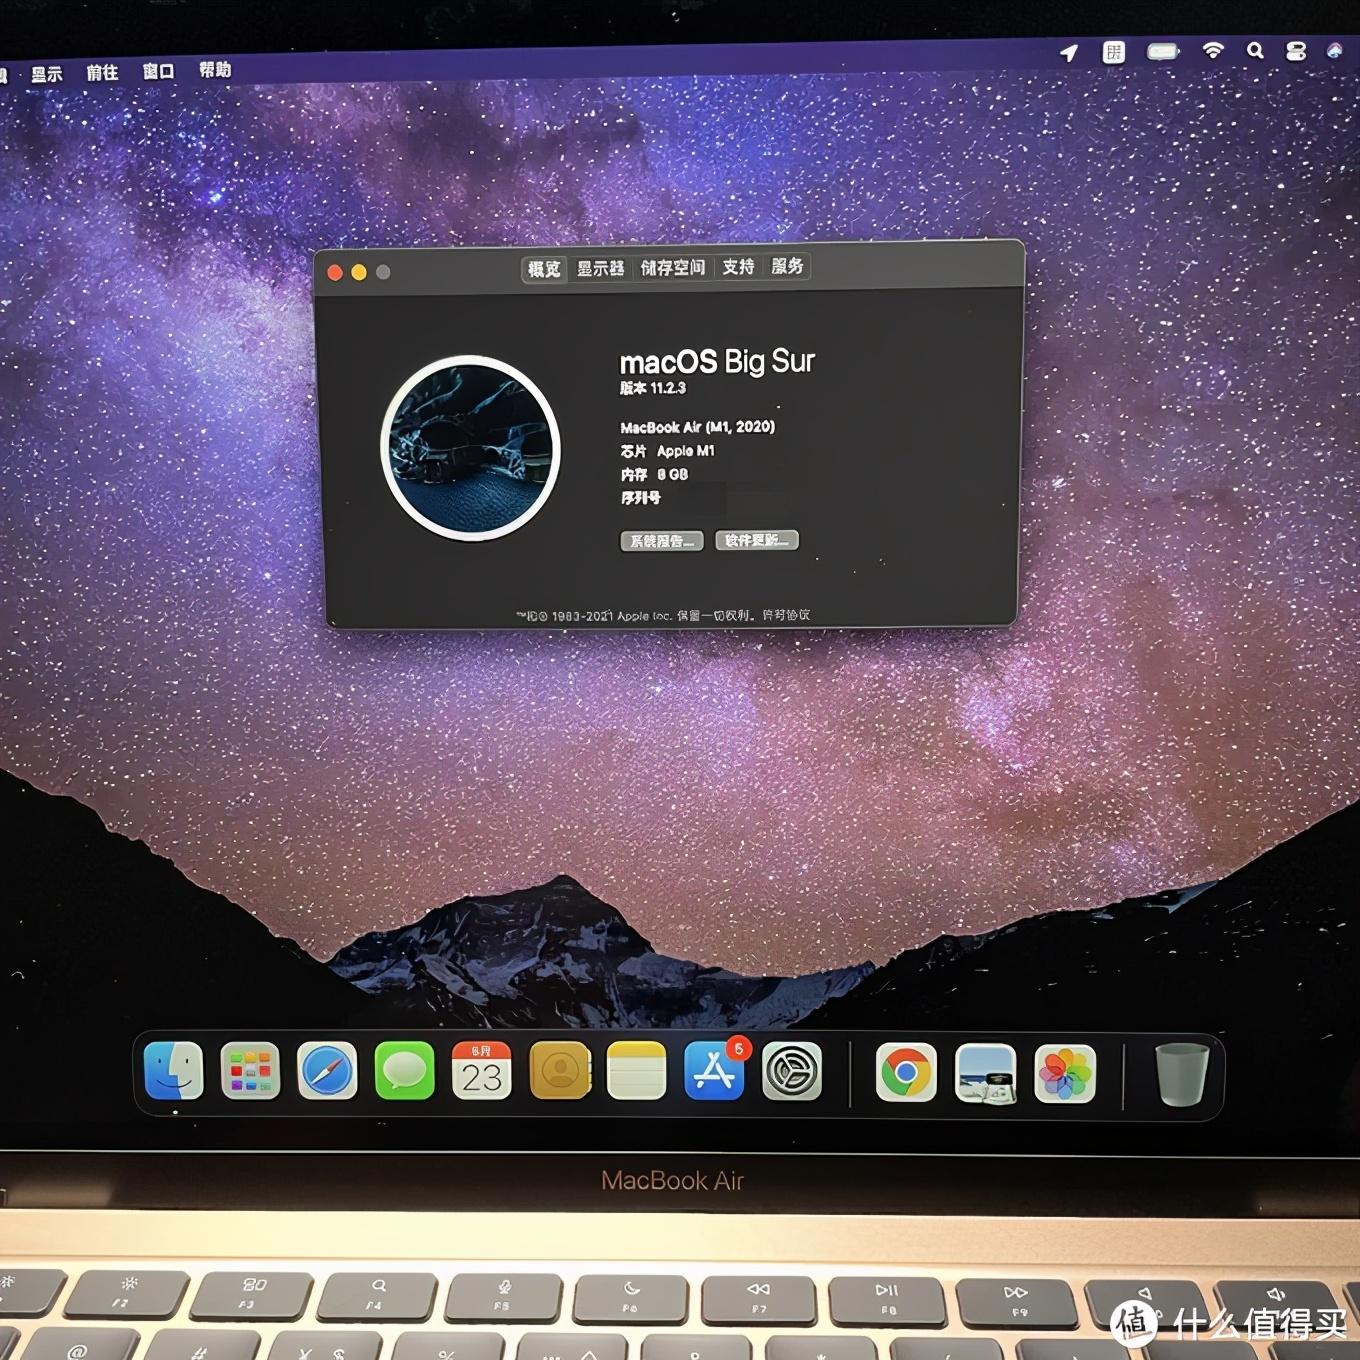Open Control Center in menu bar
1360x1360 pixels.
[1296, 51]
